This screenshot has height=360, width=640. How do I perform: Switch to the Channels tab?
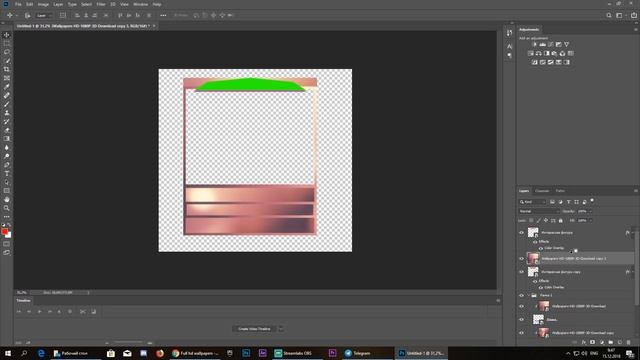542,191
